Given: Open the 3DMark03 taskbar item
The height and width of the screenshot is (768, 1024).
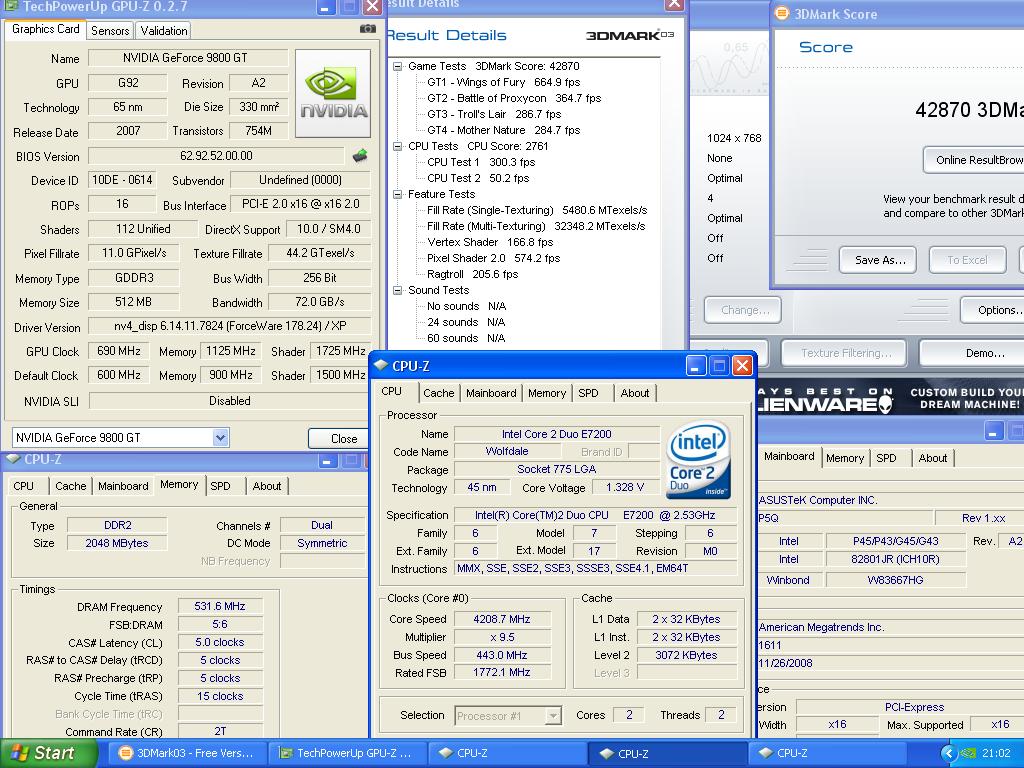Looking at the screenshot, I should [186, 753].
